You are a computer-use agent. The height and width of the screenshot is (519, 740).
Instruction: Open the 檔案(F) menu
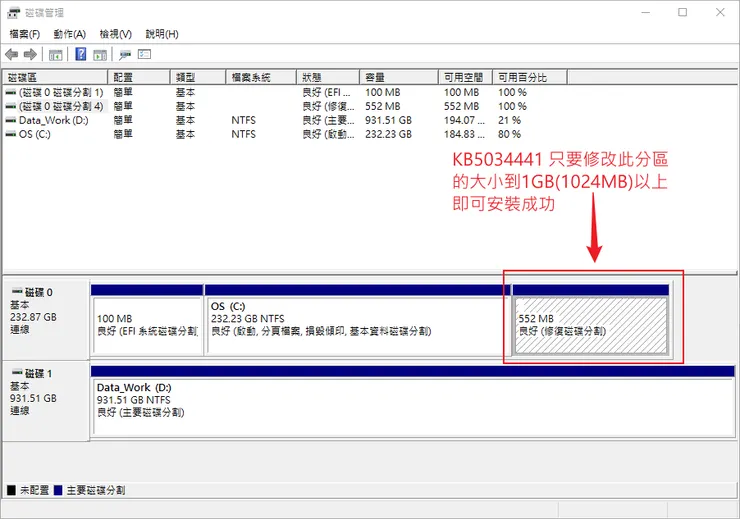(25, 34)
